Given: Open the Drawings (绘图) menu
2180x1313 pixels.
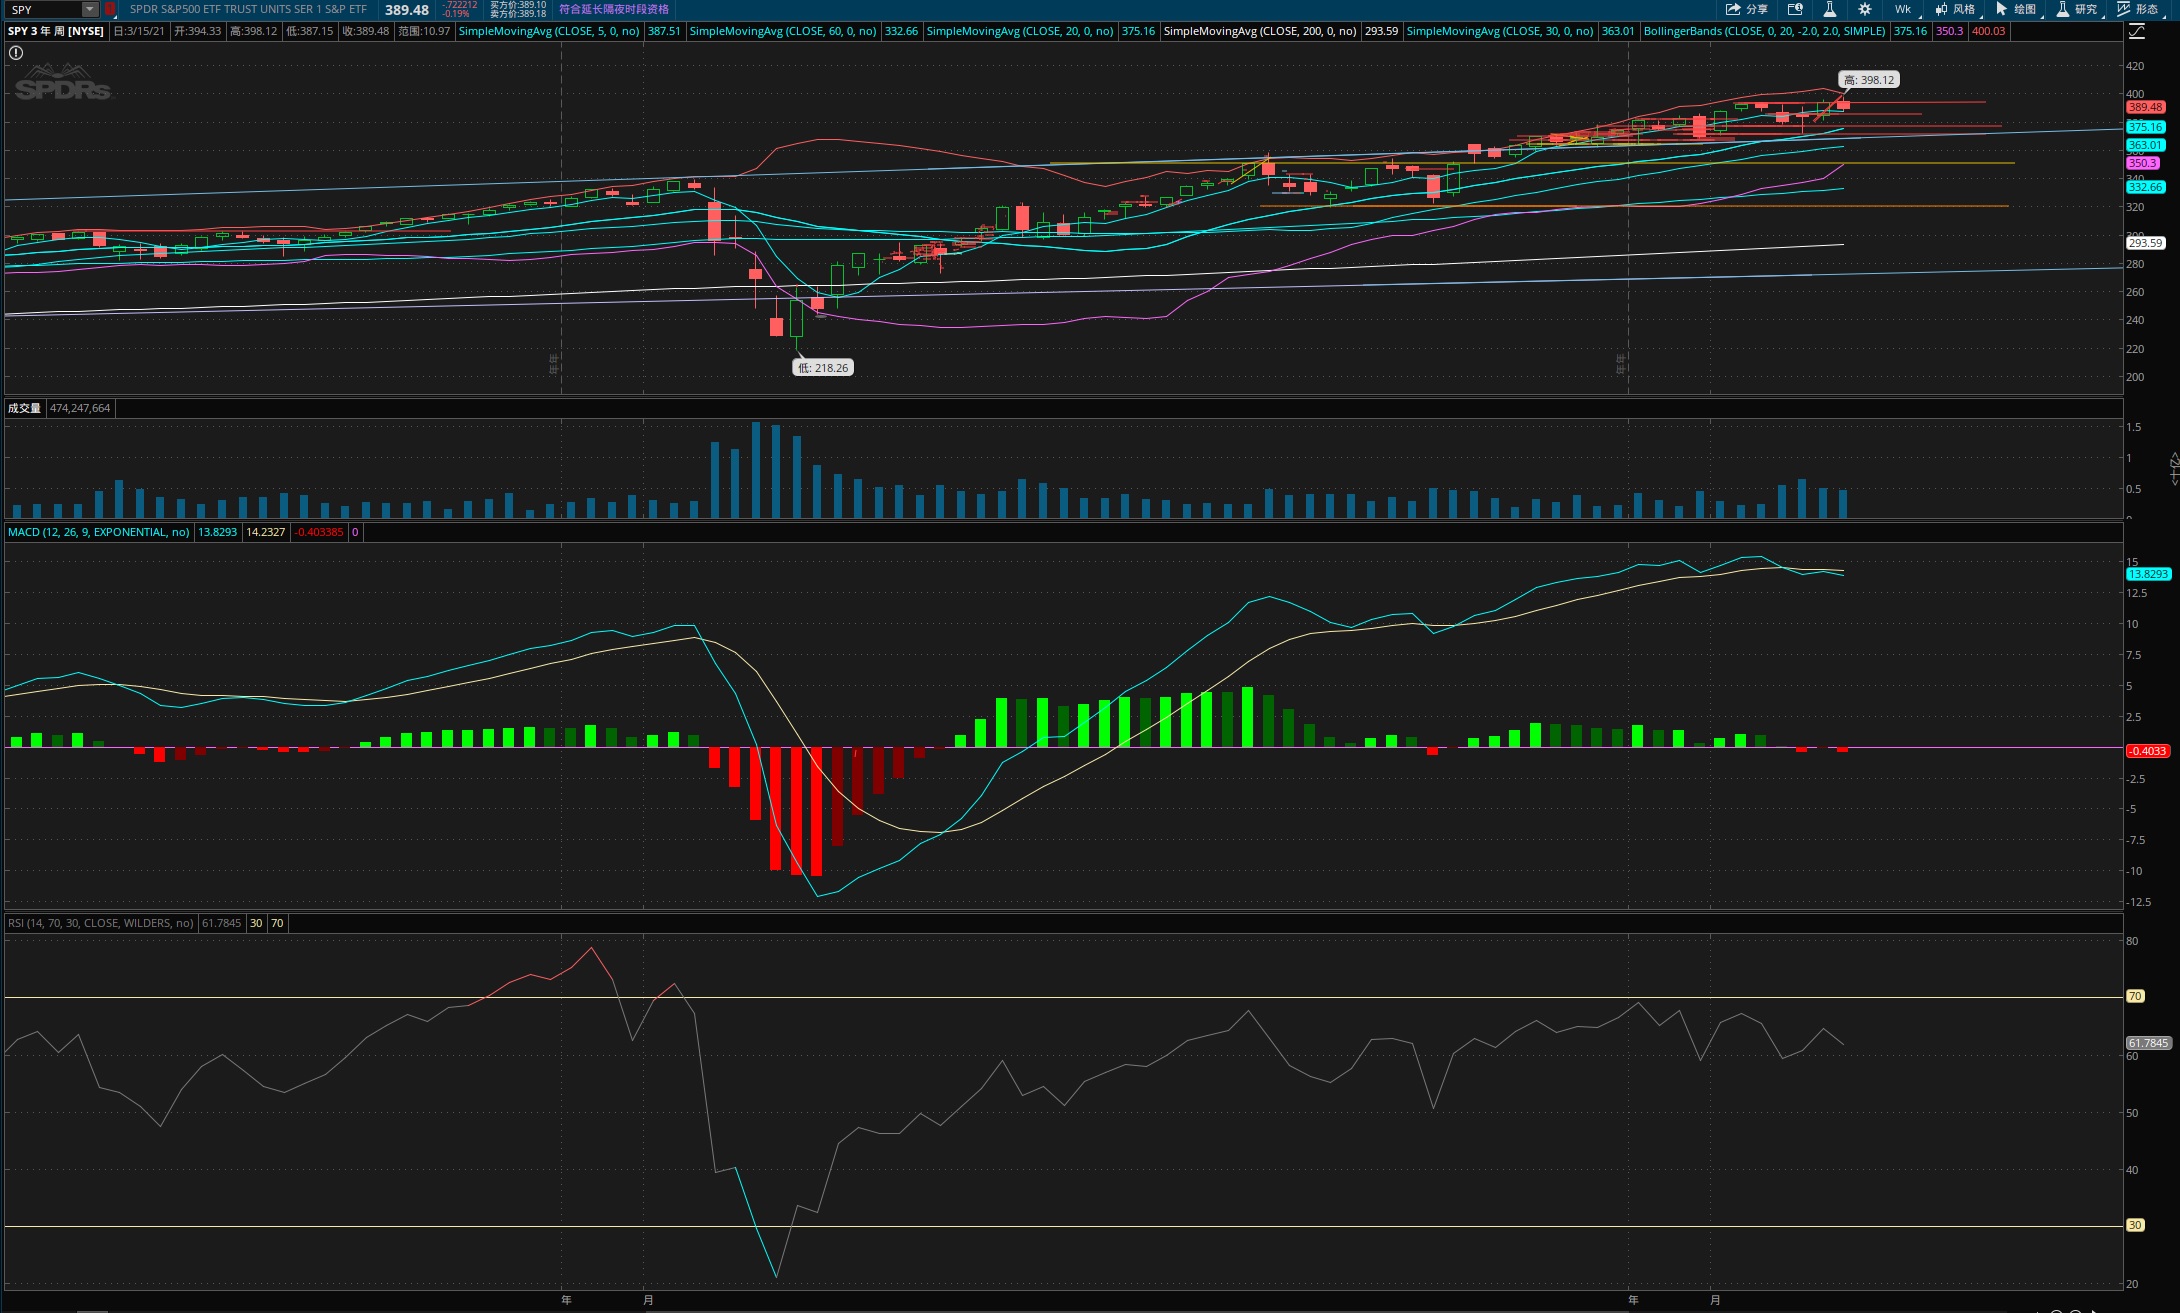Looking at the screenshot, I should point(2016,9).
